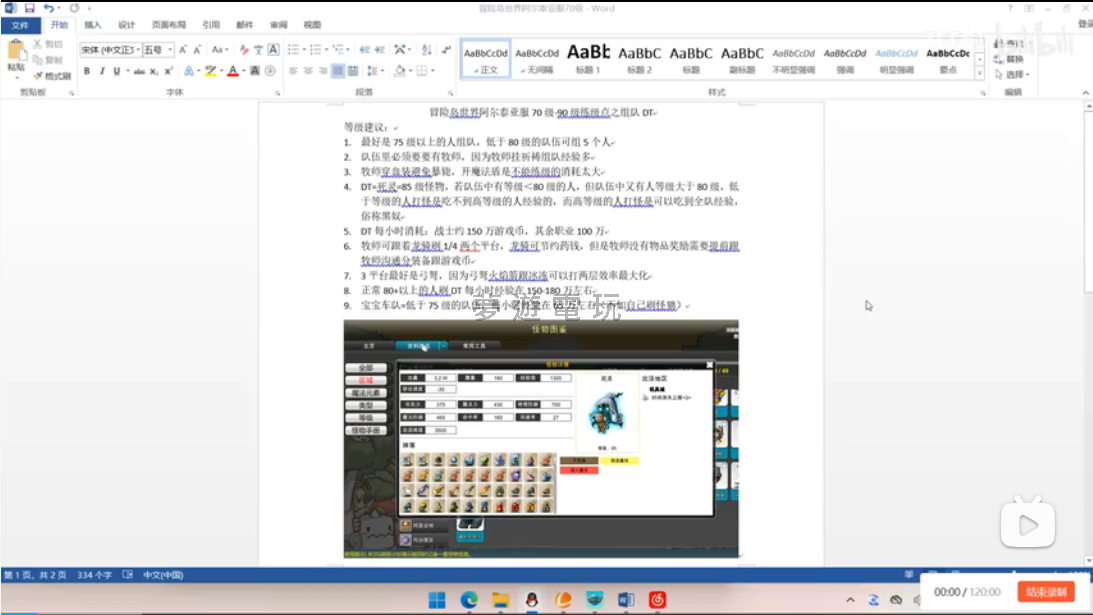Click the embedded game screenshot image in the document
The image size is (1093, 615).
coord(541,438)
